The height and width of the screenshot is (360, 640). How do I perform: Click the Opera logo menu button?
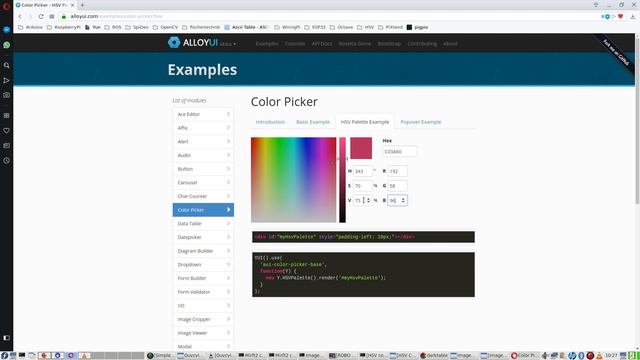coord(6,6)
